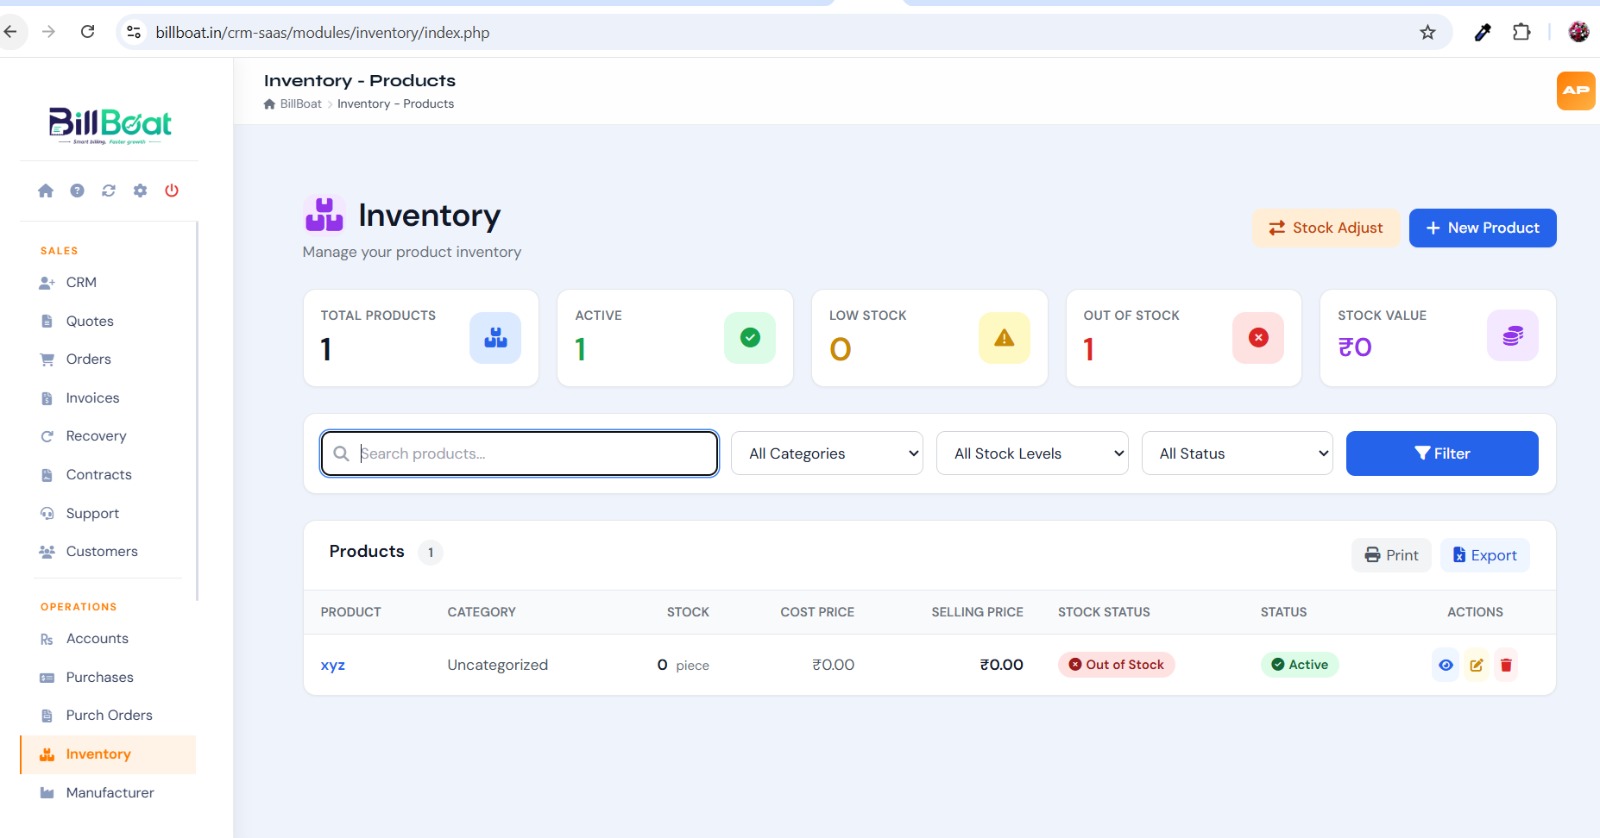1600x838 pixels.
Task: Click the Stock Adjust button
Action: pyautogui.click(x=1325, y=228)
